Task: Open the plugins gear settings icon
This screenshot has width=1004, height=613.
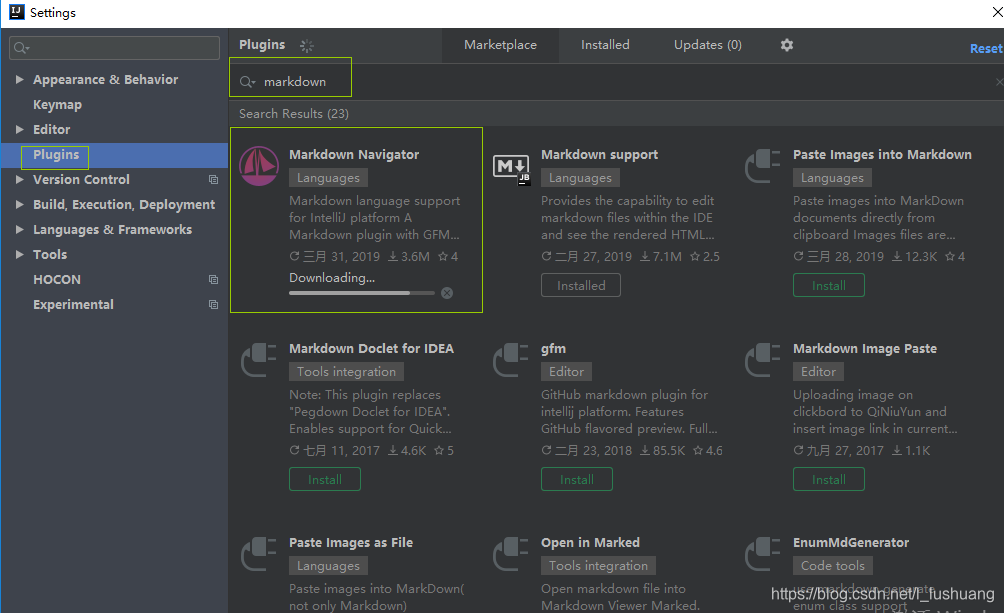Action: pyautogui.click(x=787, y=45)
